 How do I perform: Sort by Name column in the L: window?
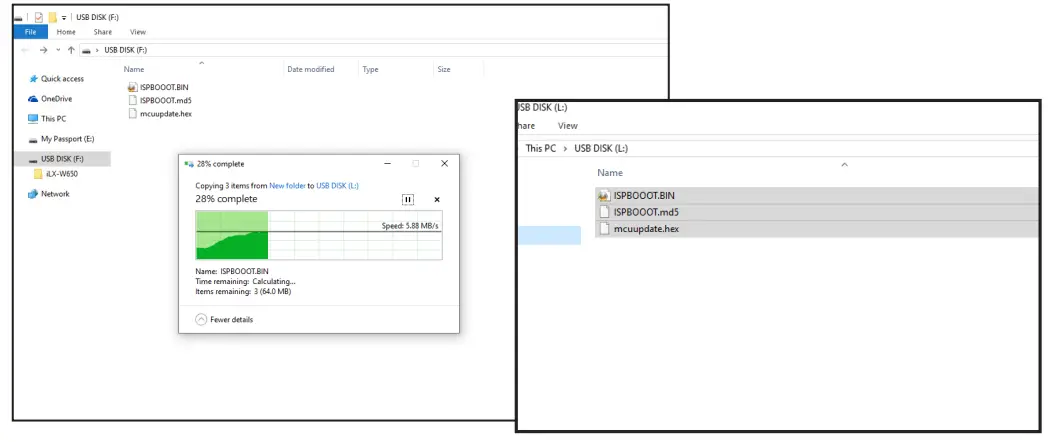click(x=610, y=173)
